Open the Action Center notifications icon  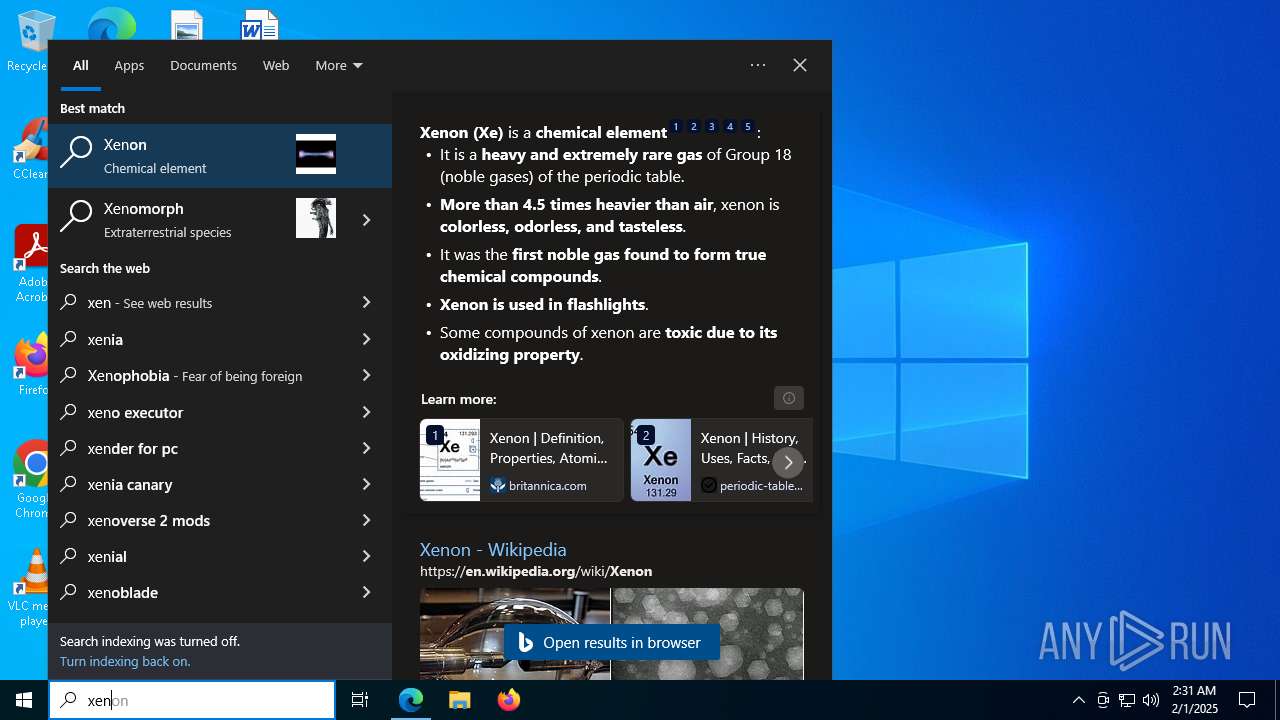(x=1247, y=700)
